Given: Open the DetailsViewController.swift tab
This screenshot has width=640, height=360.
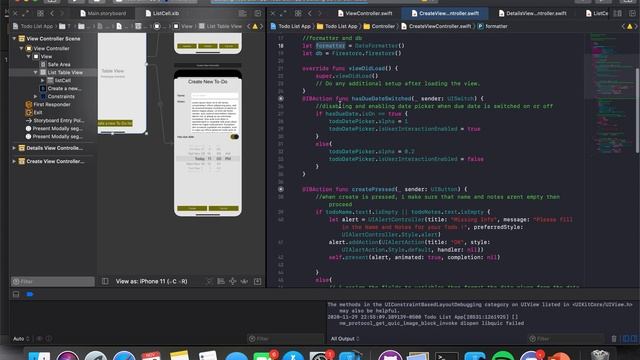Looking at the screenshot, I should click(532, 13).
